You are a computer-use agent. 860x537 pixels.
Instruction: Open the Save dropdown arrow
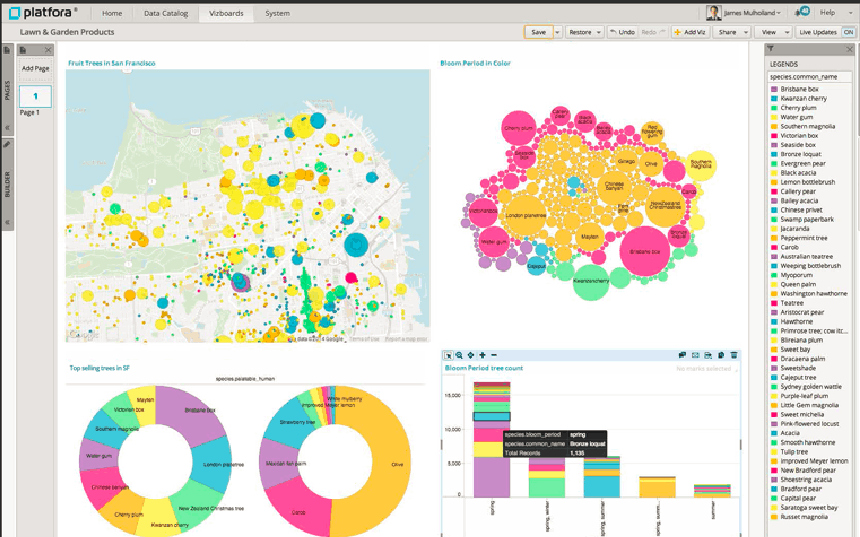pyautogui.click(x=557, y=32)
